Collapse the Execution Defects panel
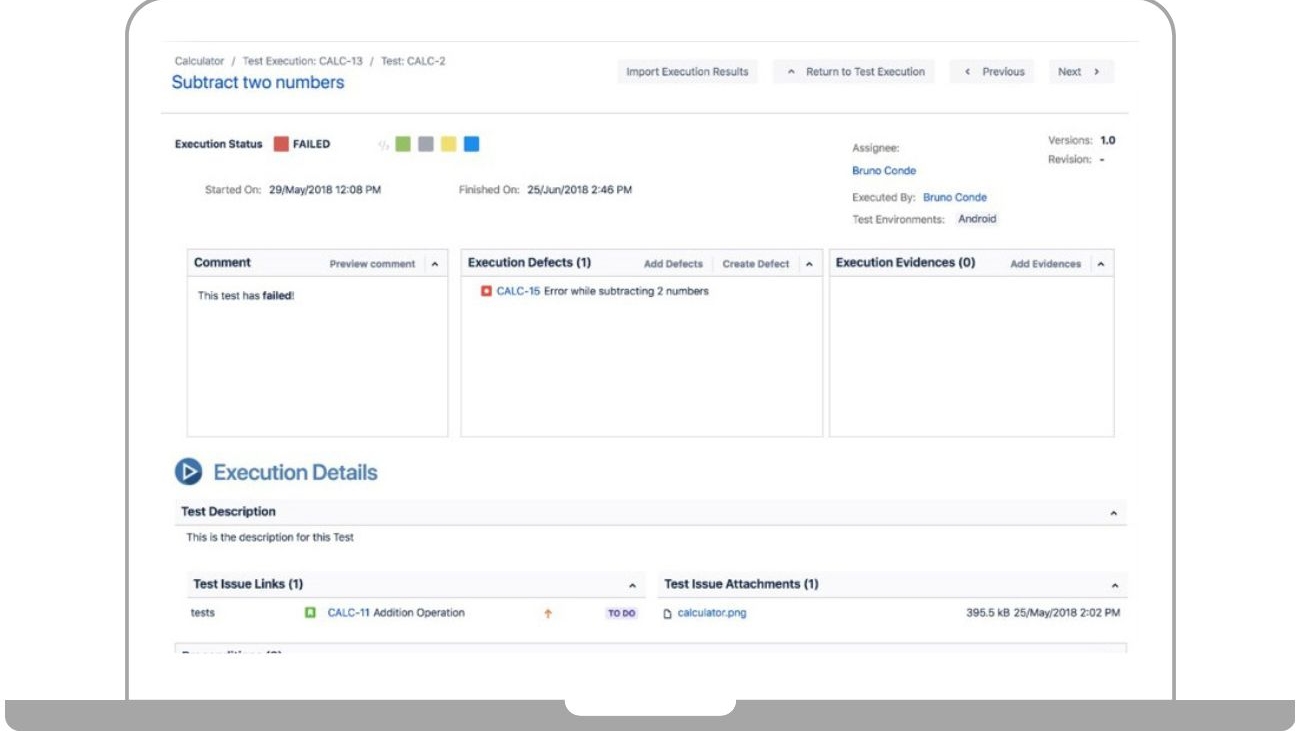 808,264
